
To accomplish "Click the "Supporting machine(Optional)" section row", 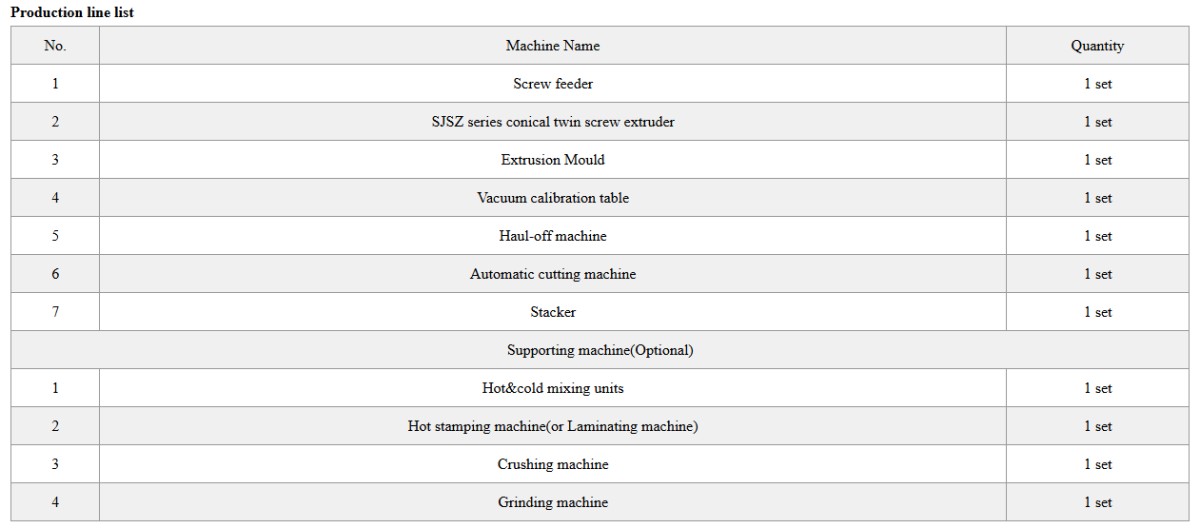I will (x=600, y=350).
